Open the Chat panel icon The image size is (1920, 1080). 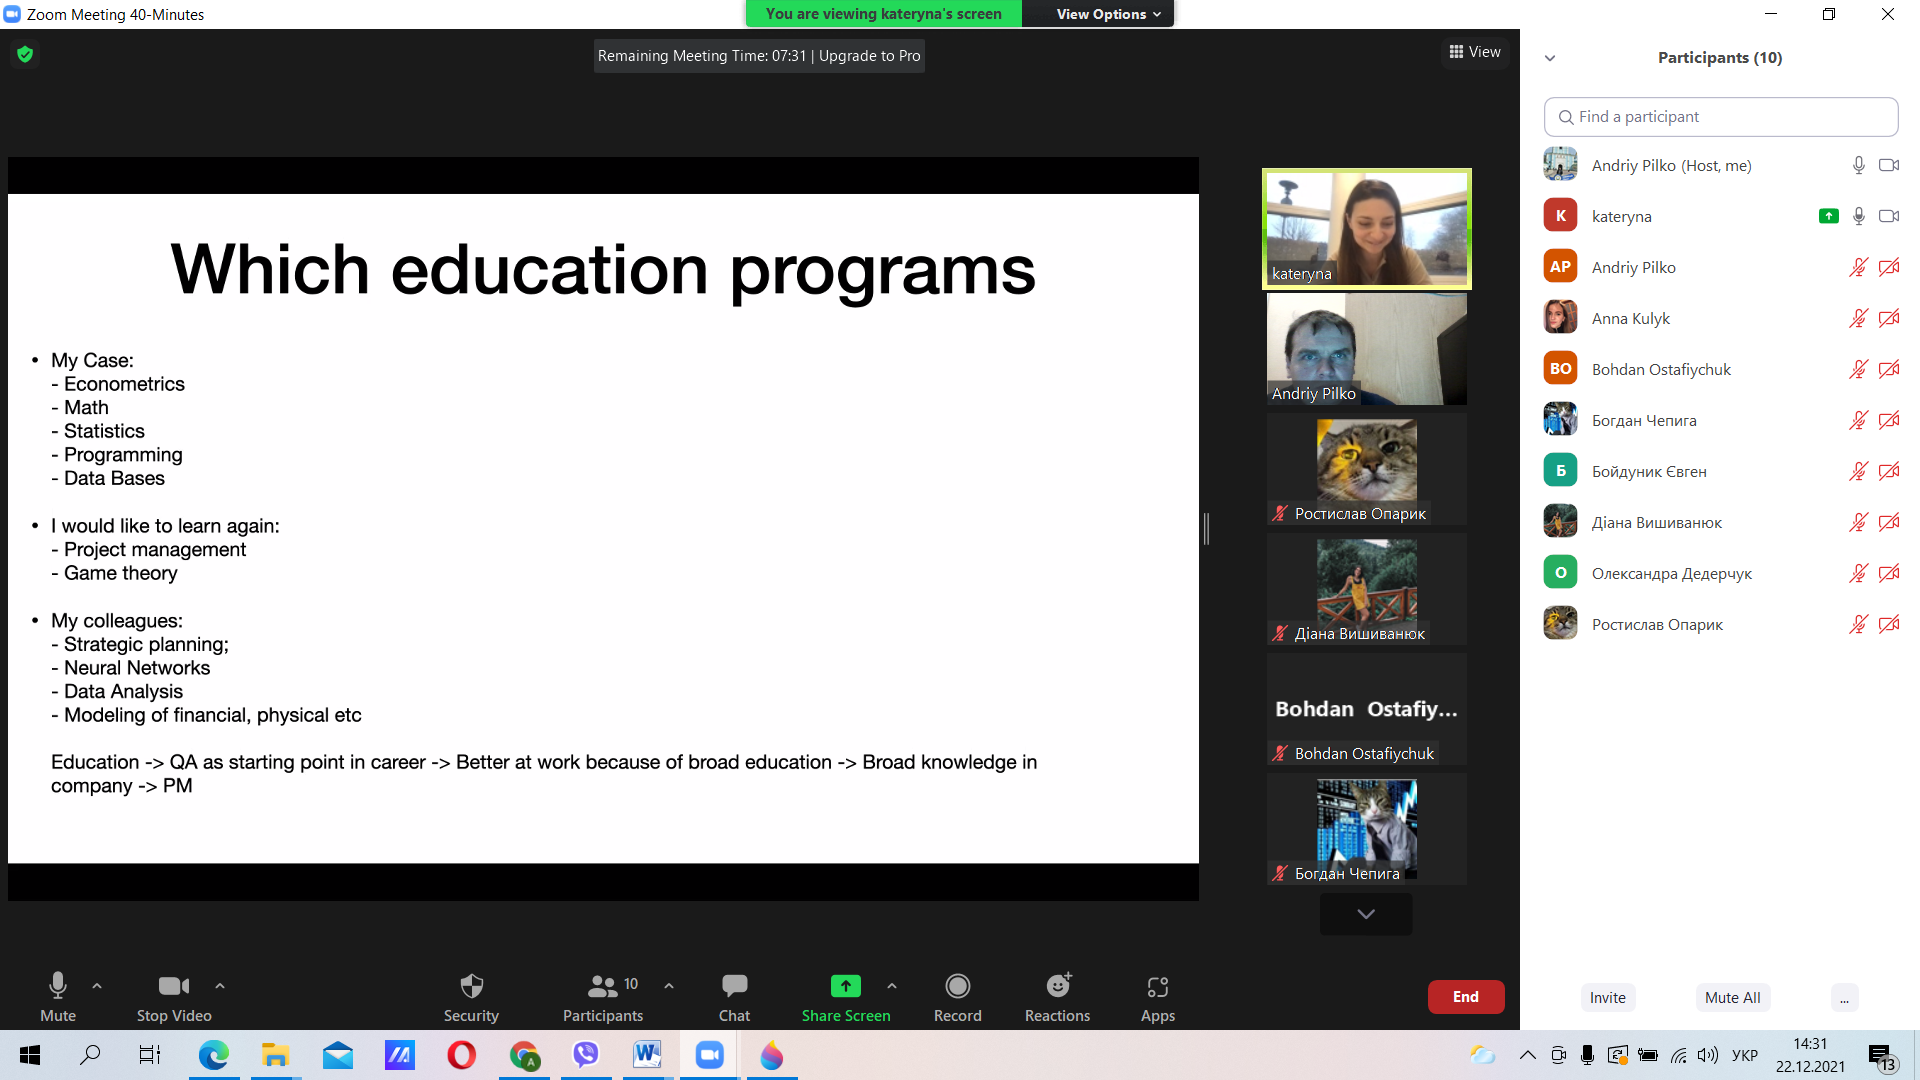click(734, 987)
